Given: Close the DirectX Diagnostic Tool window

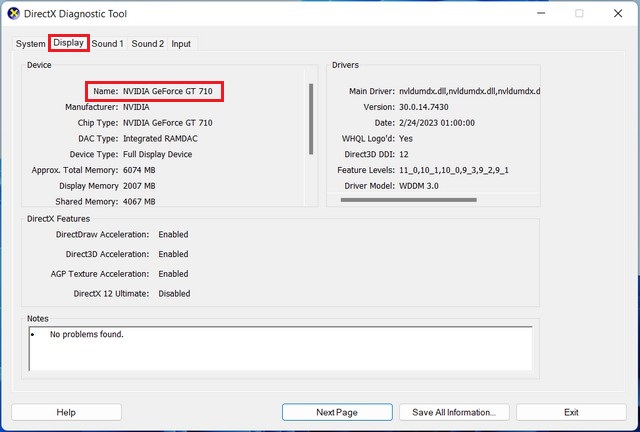Looking at the screenshot, I should (618, 13).
